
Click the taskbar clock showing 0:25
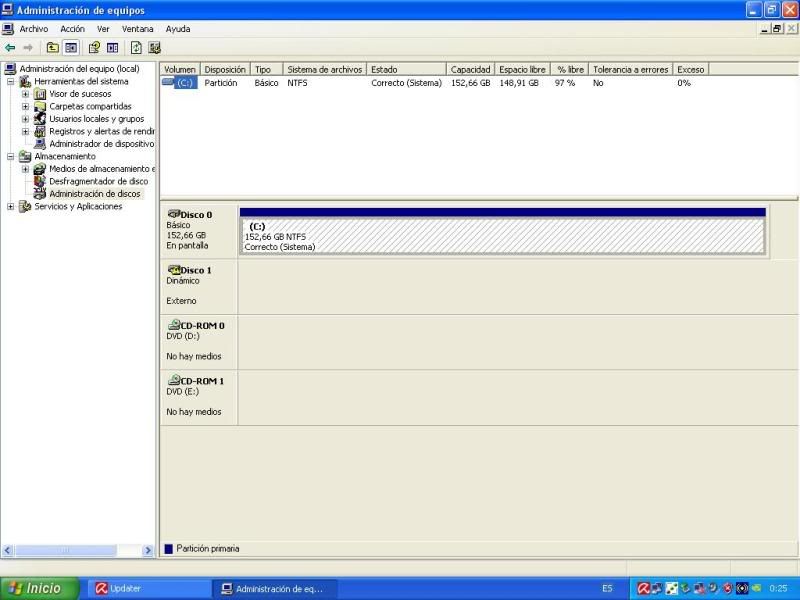click(778, 589)
